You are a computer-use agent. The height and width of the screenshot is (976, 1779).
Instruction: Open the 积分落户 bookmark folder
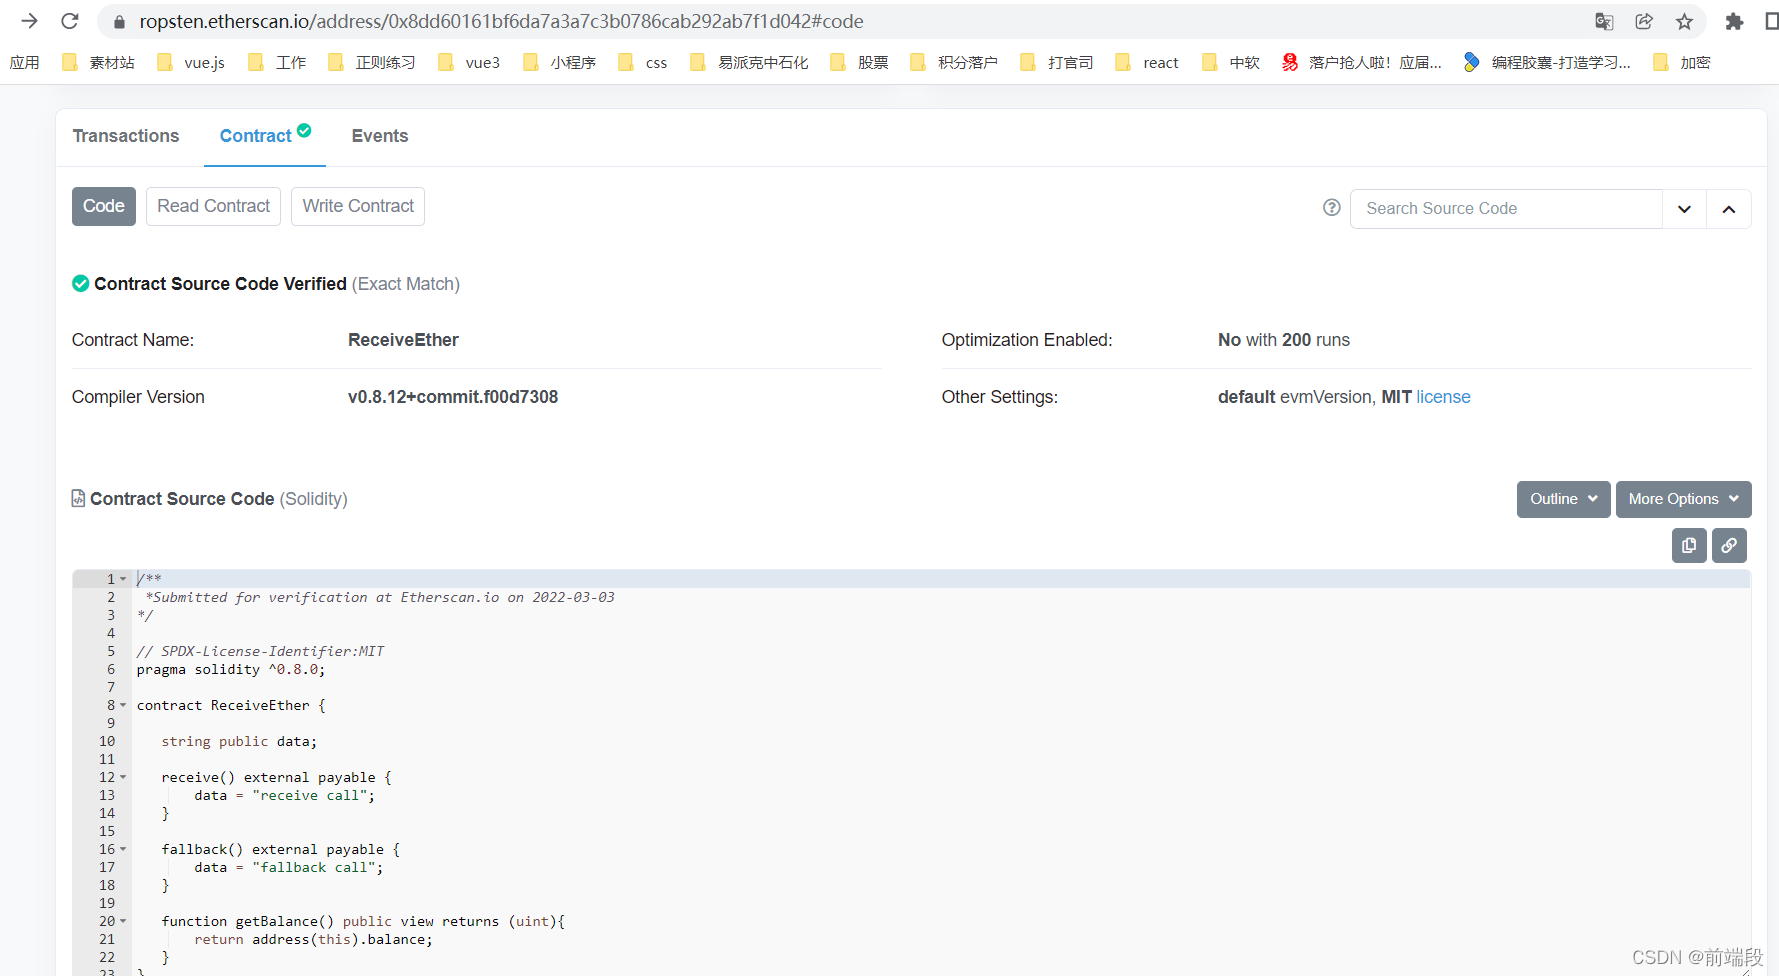tap(953, 62)
